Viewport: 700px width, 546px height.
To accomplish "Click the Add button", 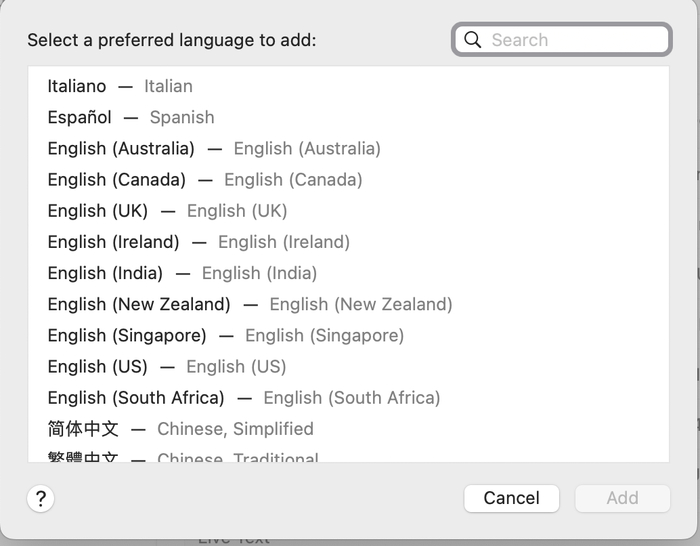I will click(x=622, y=498).
